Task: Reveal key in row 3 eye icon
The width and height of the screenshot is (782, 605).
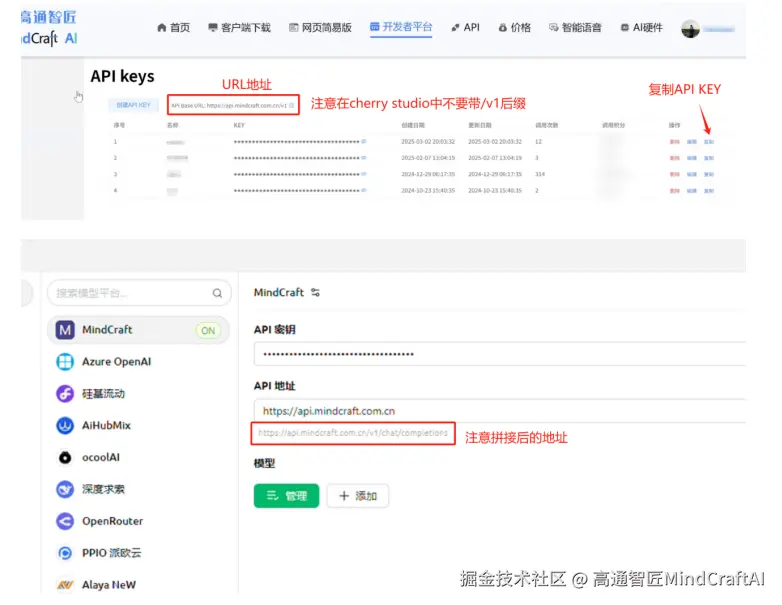Action: click(364, 174)
